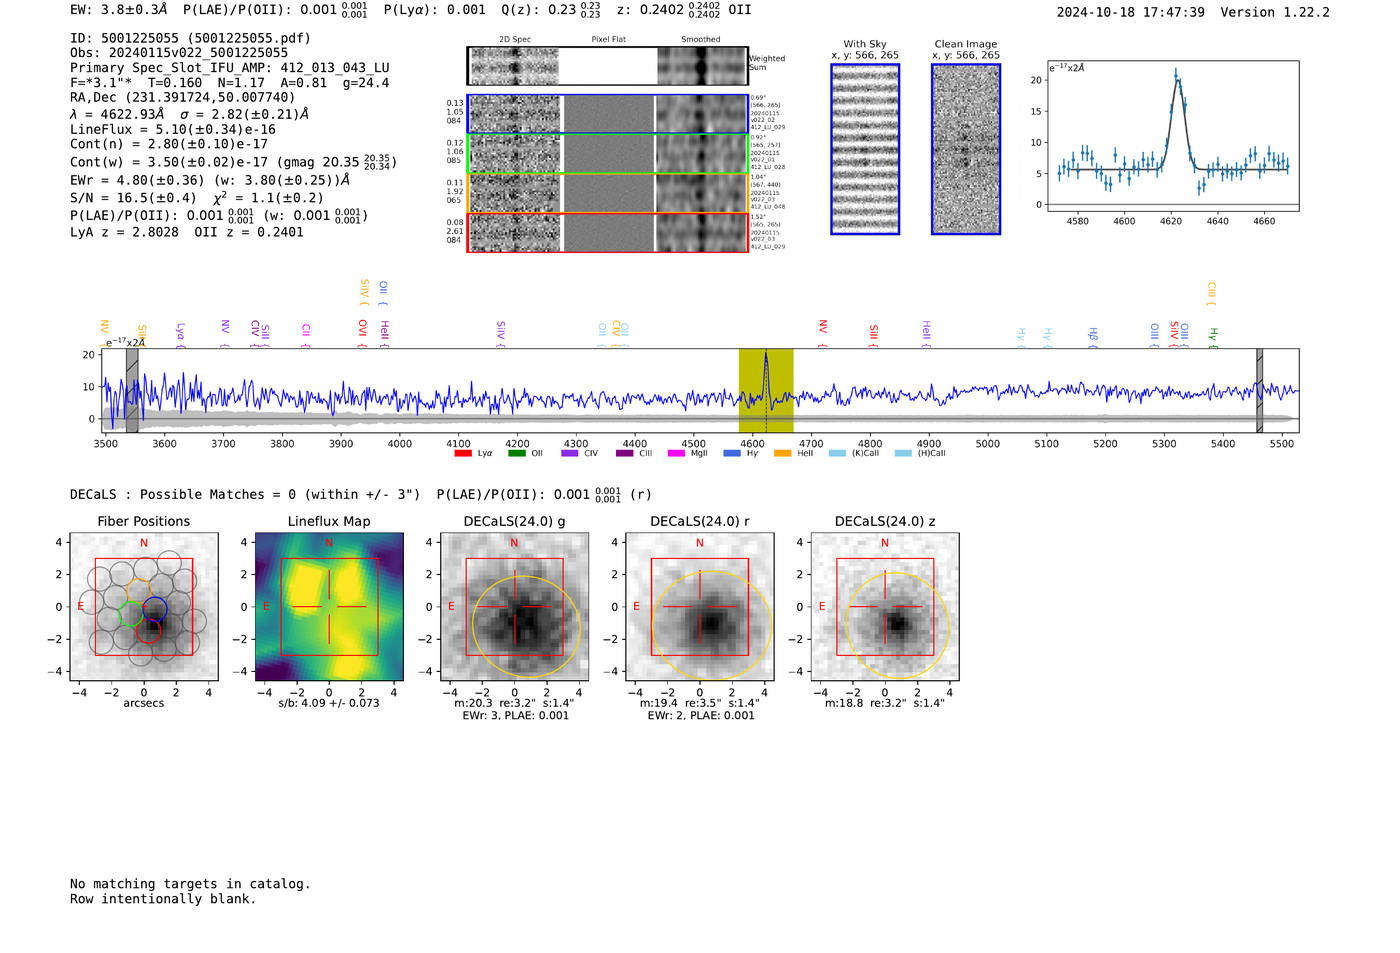Click the RA,Dec coordinates line
Viewport: 1400px width, 953px height.
[183, 97]
